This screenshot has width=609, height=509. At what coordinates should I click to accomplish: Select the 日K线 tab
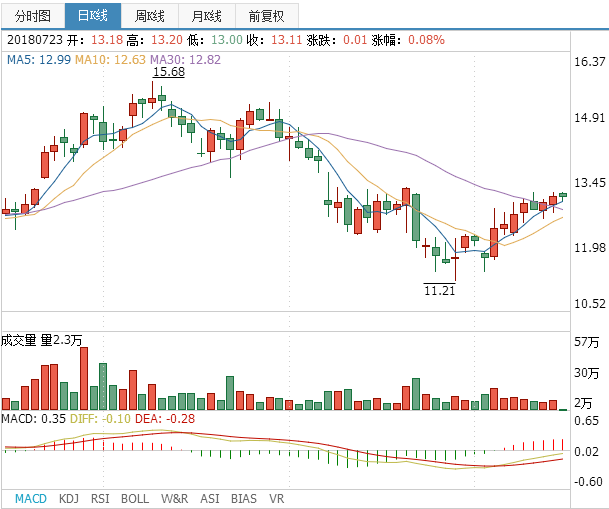[93, 16]
